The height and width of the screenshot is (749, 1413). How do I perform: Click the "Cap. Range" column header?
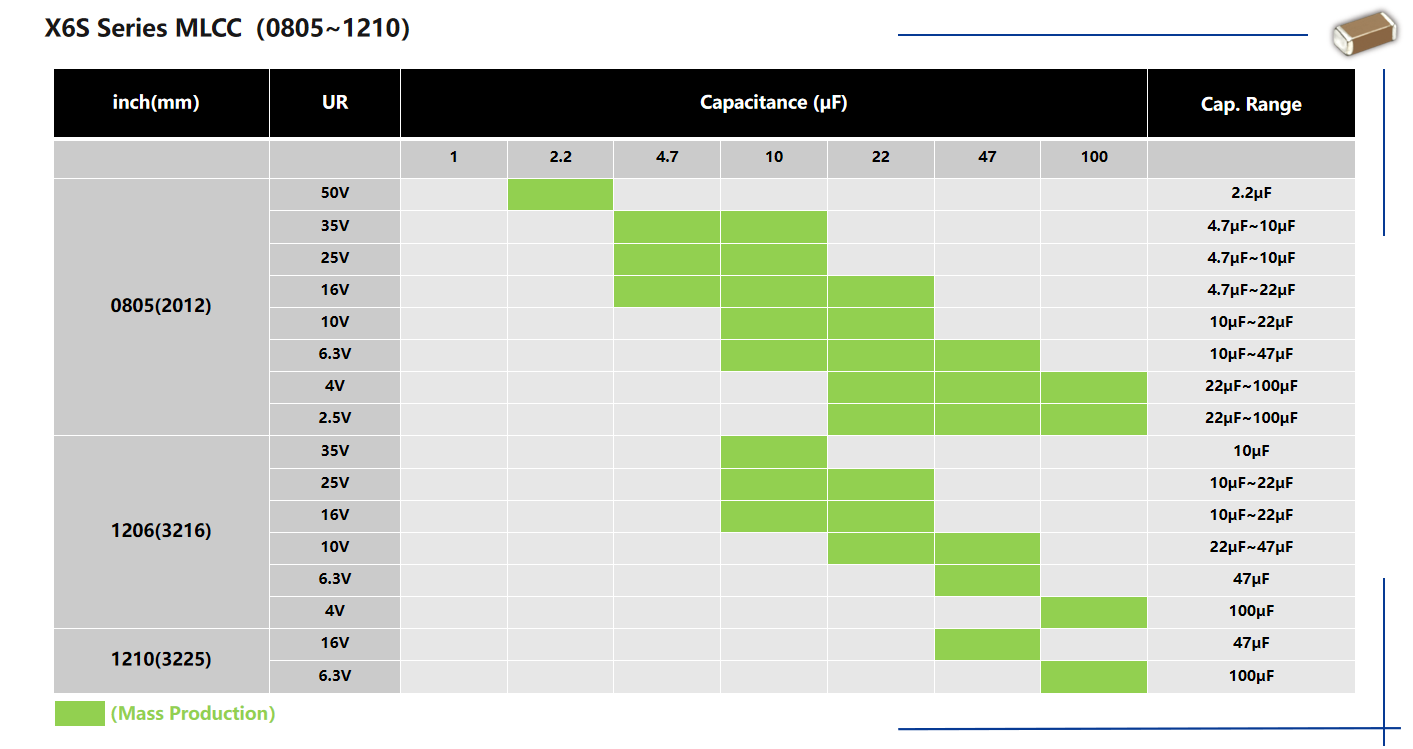[1251, 104]
